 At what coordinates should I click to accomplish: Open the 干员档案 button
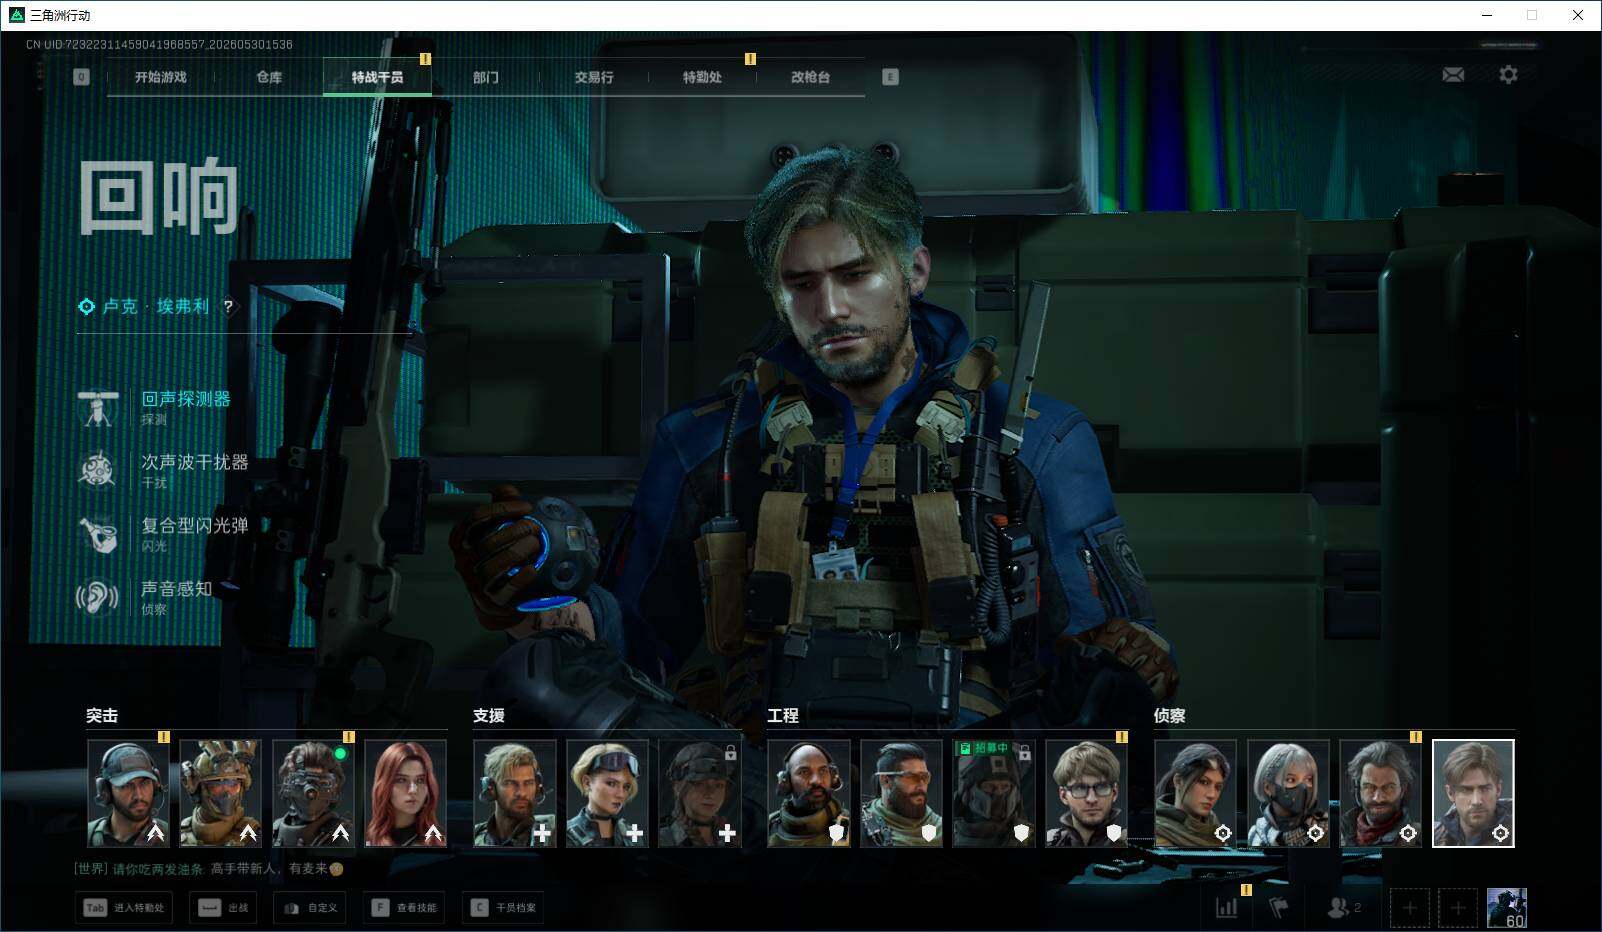(x=503, y=908)
